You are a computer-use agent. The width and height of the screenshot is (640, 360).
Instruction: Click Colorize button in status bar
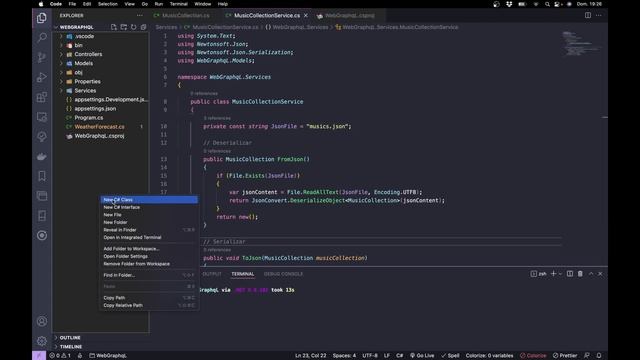tap(533, 356)
